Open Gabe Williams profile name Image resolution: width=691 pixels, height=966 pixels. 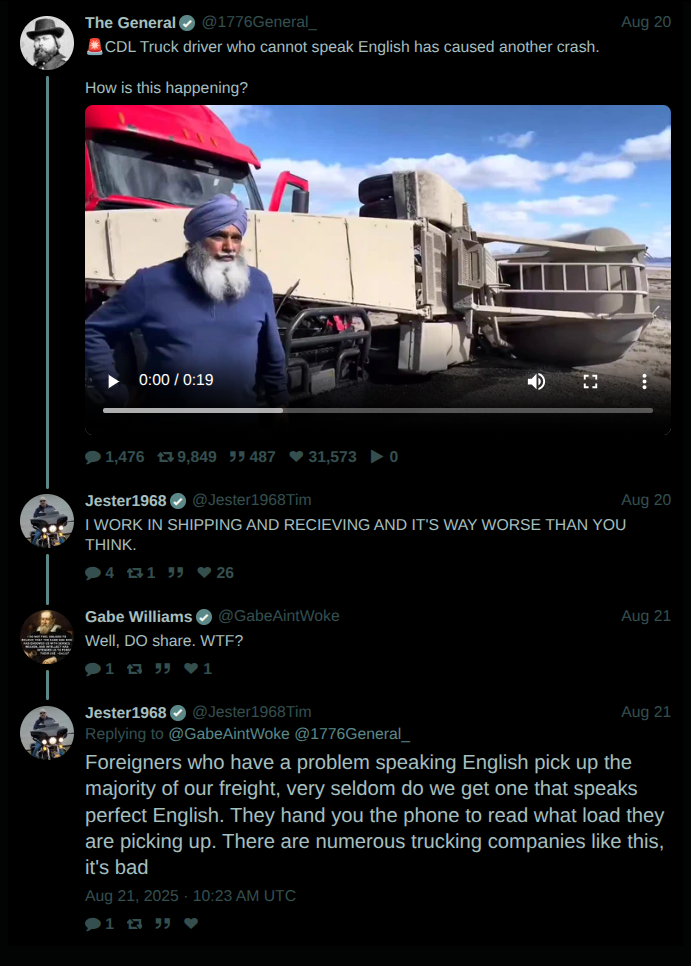[x=139, y=616]
